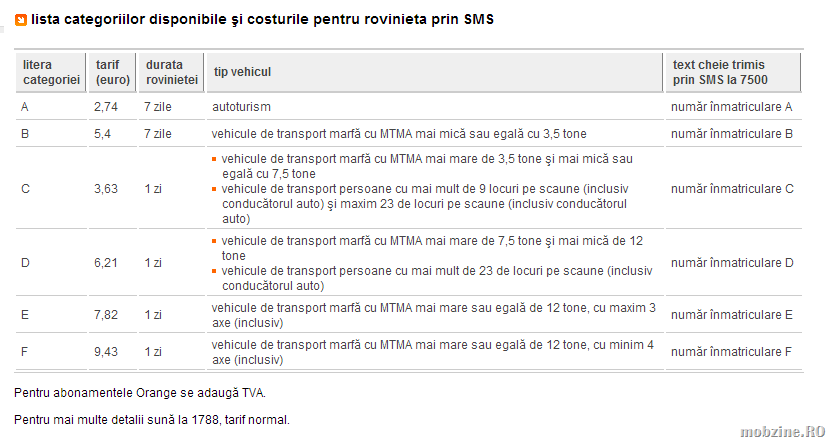Click the 2,74 euro tariff value
The height and width of the screenshot is (443, 831).
[106, 107]
